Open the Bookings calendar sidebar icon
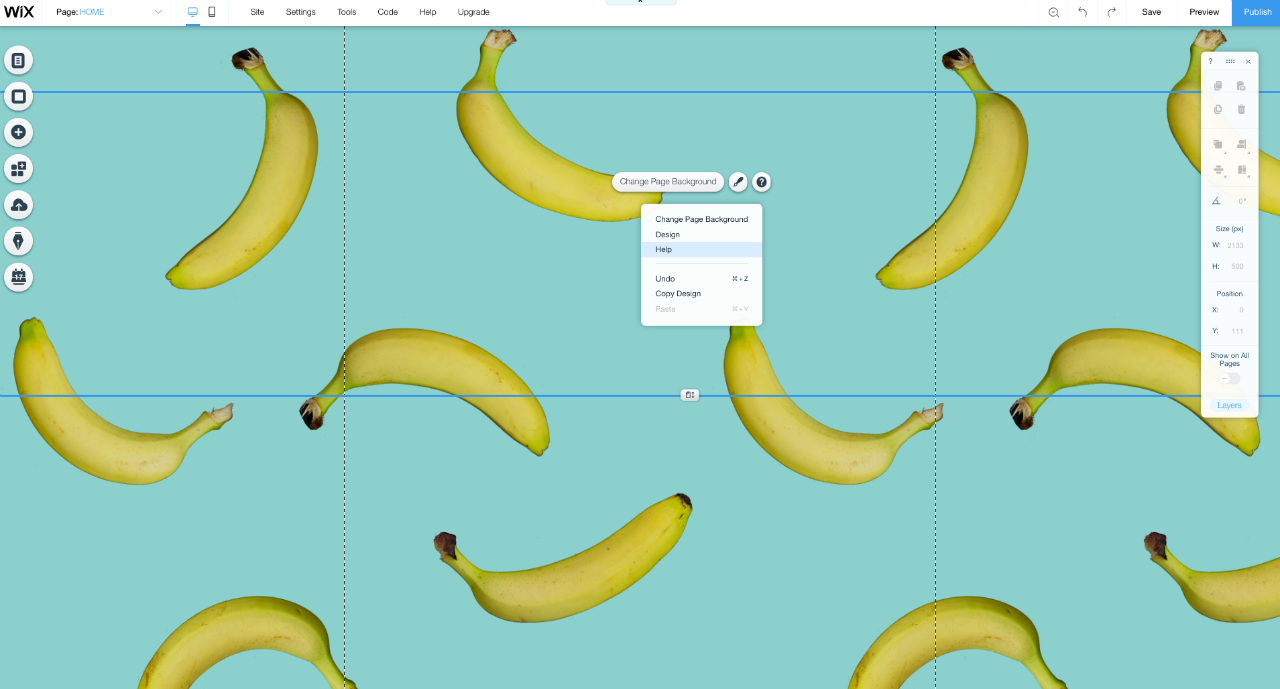 [18, 276]
